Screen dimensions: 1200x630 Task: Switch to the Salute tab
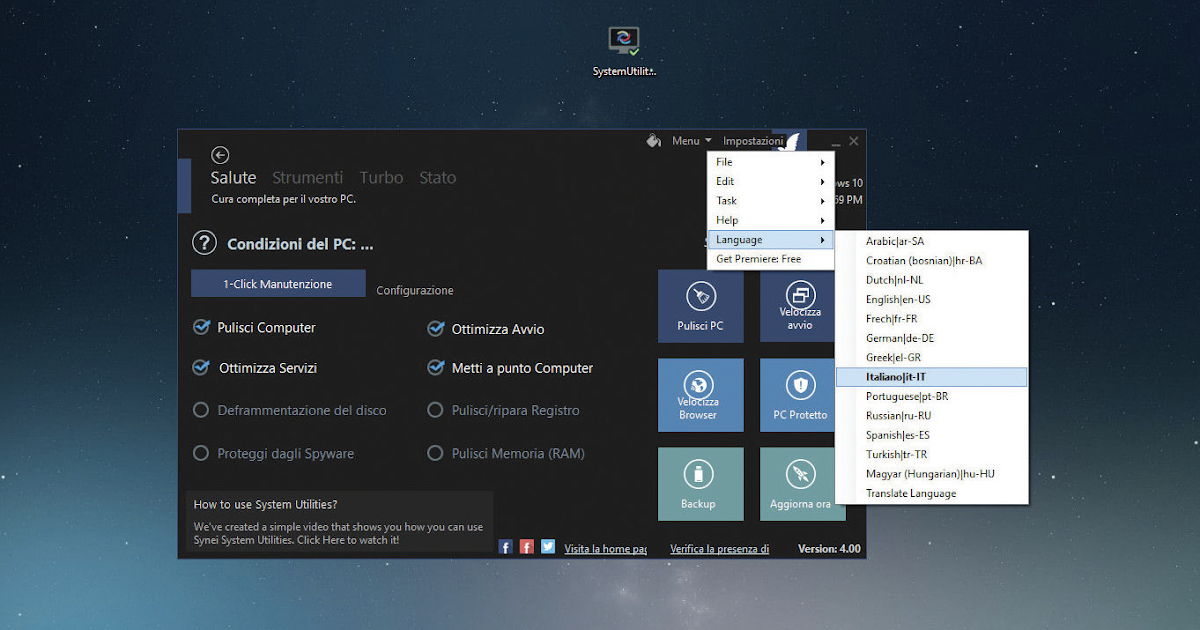coord(233,178)
